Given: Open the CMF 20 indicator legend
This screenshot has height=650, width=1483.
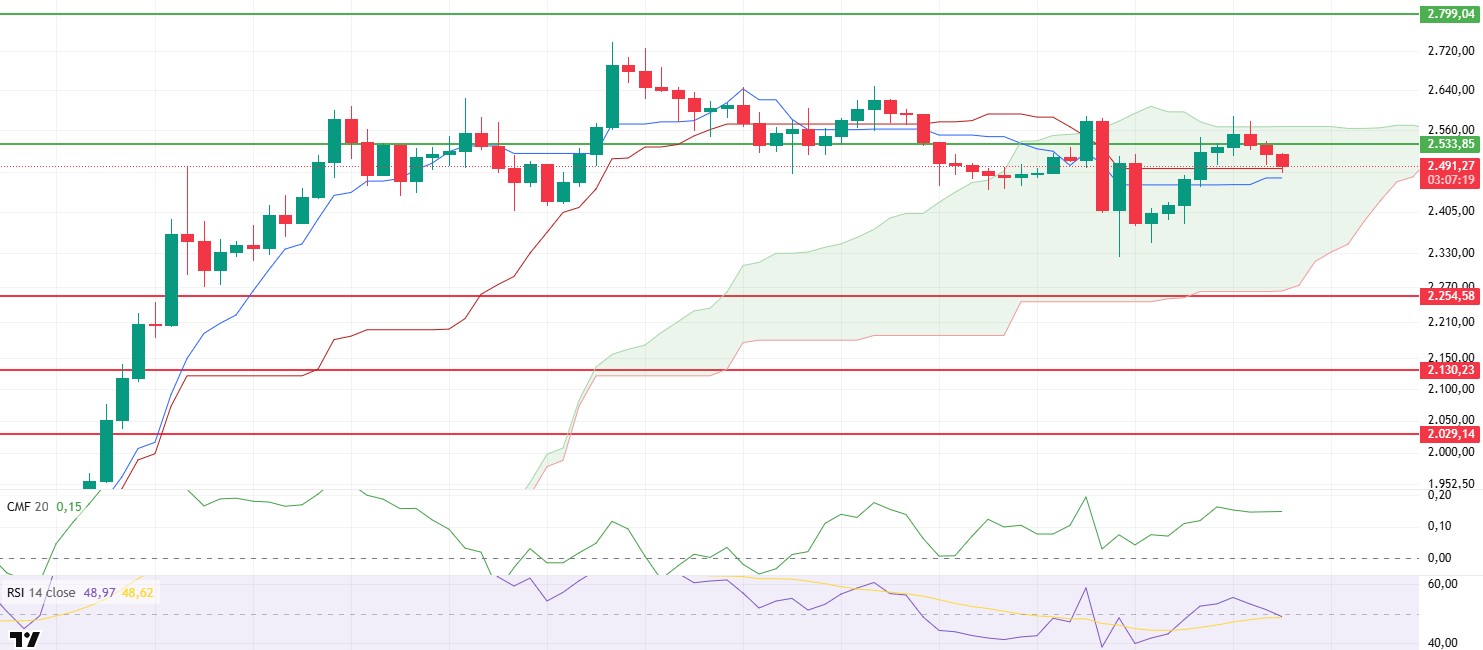Looking at the screenshot, I should tap(27, 507).
